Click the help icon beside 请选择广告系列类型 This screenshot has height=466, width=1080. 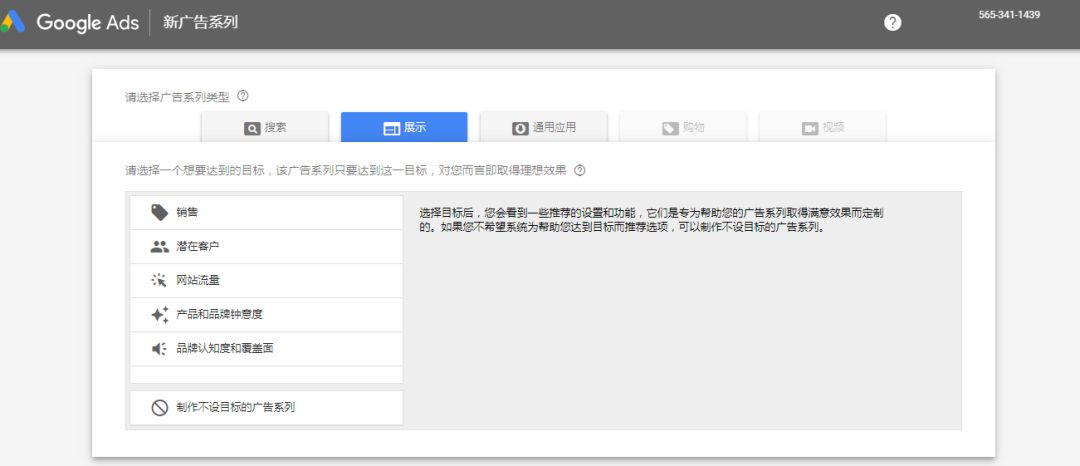tap(242, 96)
